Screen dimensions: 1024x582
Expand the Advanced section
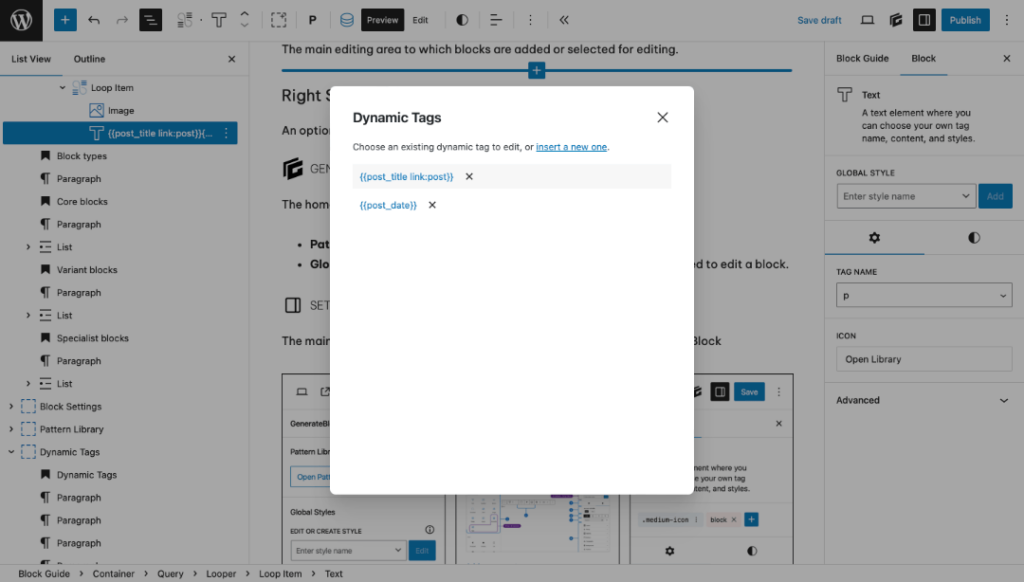click(x=923, y=400)
